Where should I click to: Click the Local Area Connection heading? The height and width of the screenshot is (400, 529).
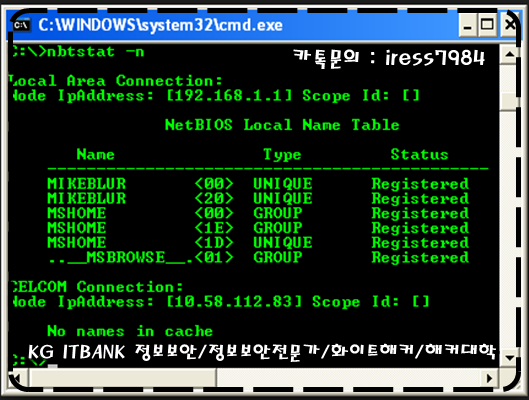coord(115,81)
